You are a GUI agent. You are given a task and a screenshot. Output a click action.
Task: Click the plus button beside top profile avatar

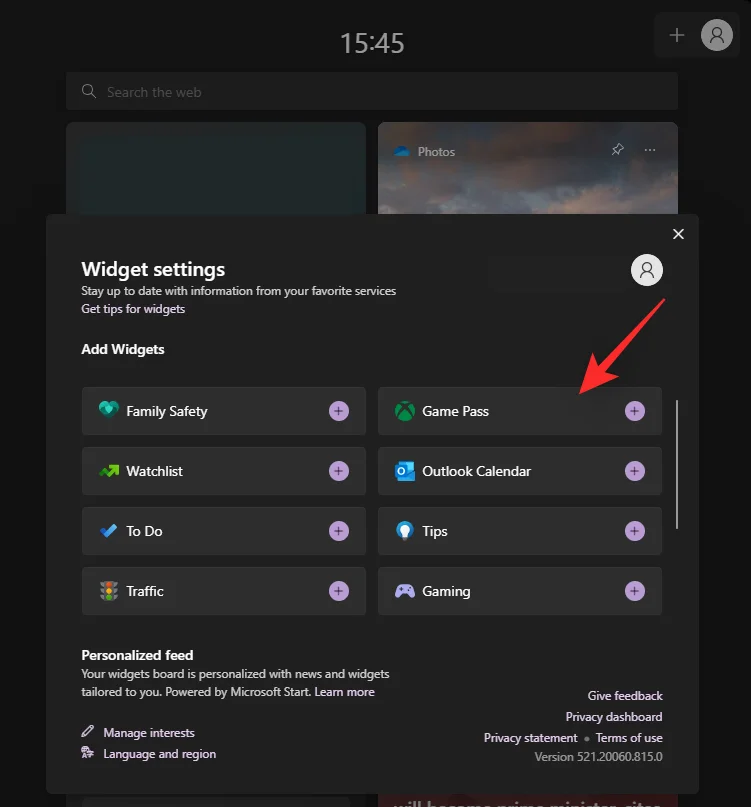(677, 35)
